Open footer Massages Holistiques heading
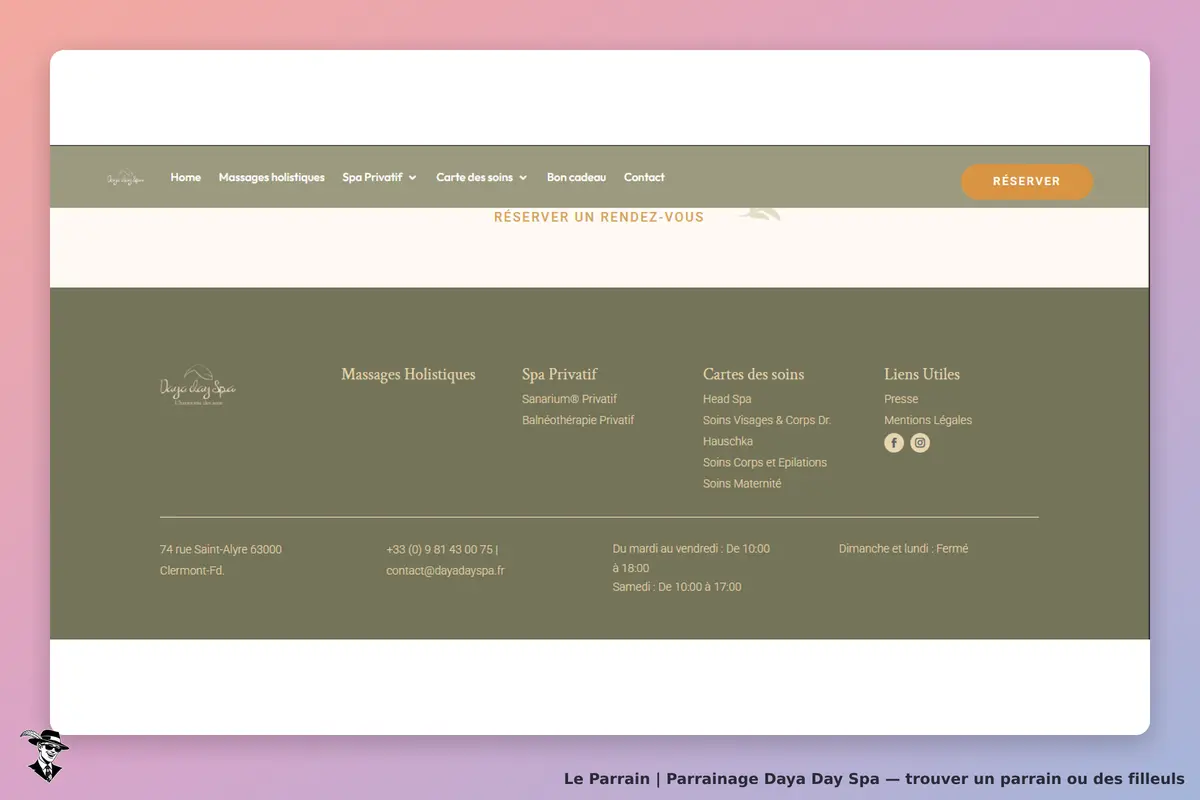Viewport: 1200px width, 800px height. 408,374
